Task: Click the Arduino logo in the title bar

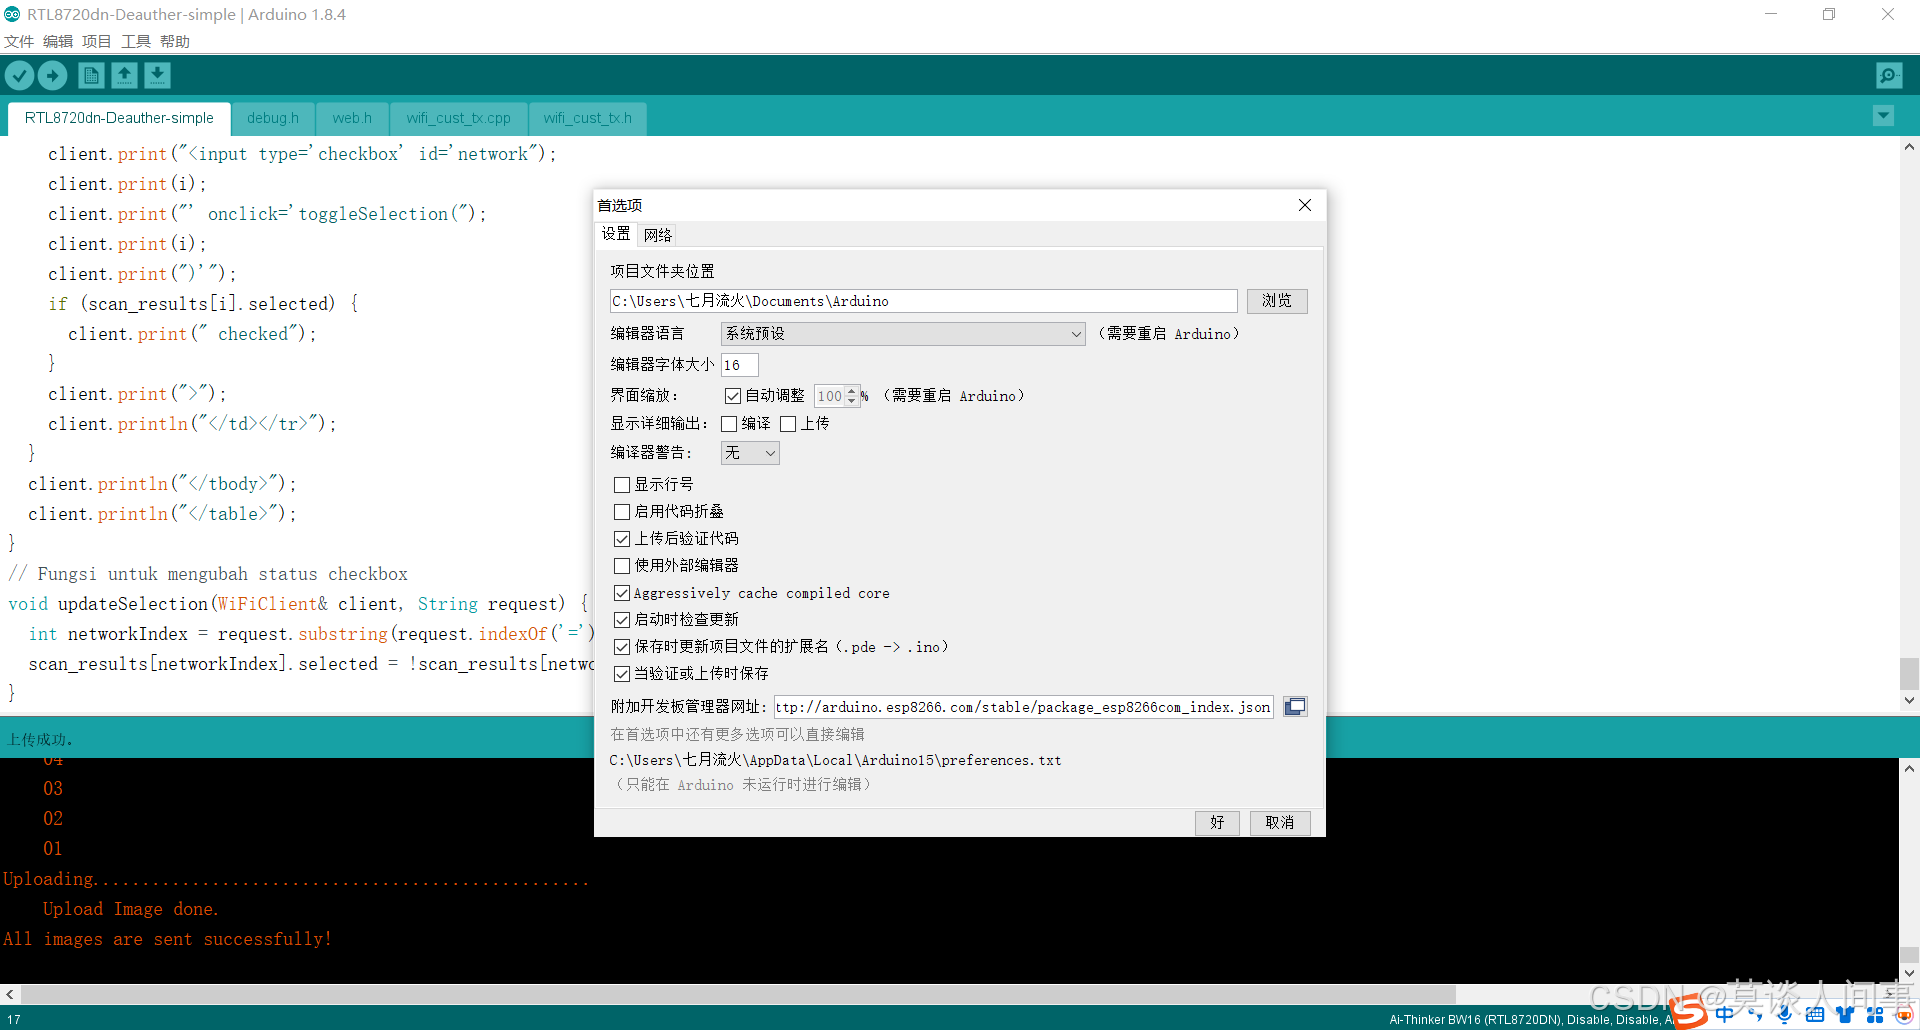Action: tap(12, 14)
